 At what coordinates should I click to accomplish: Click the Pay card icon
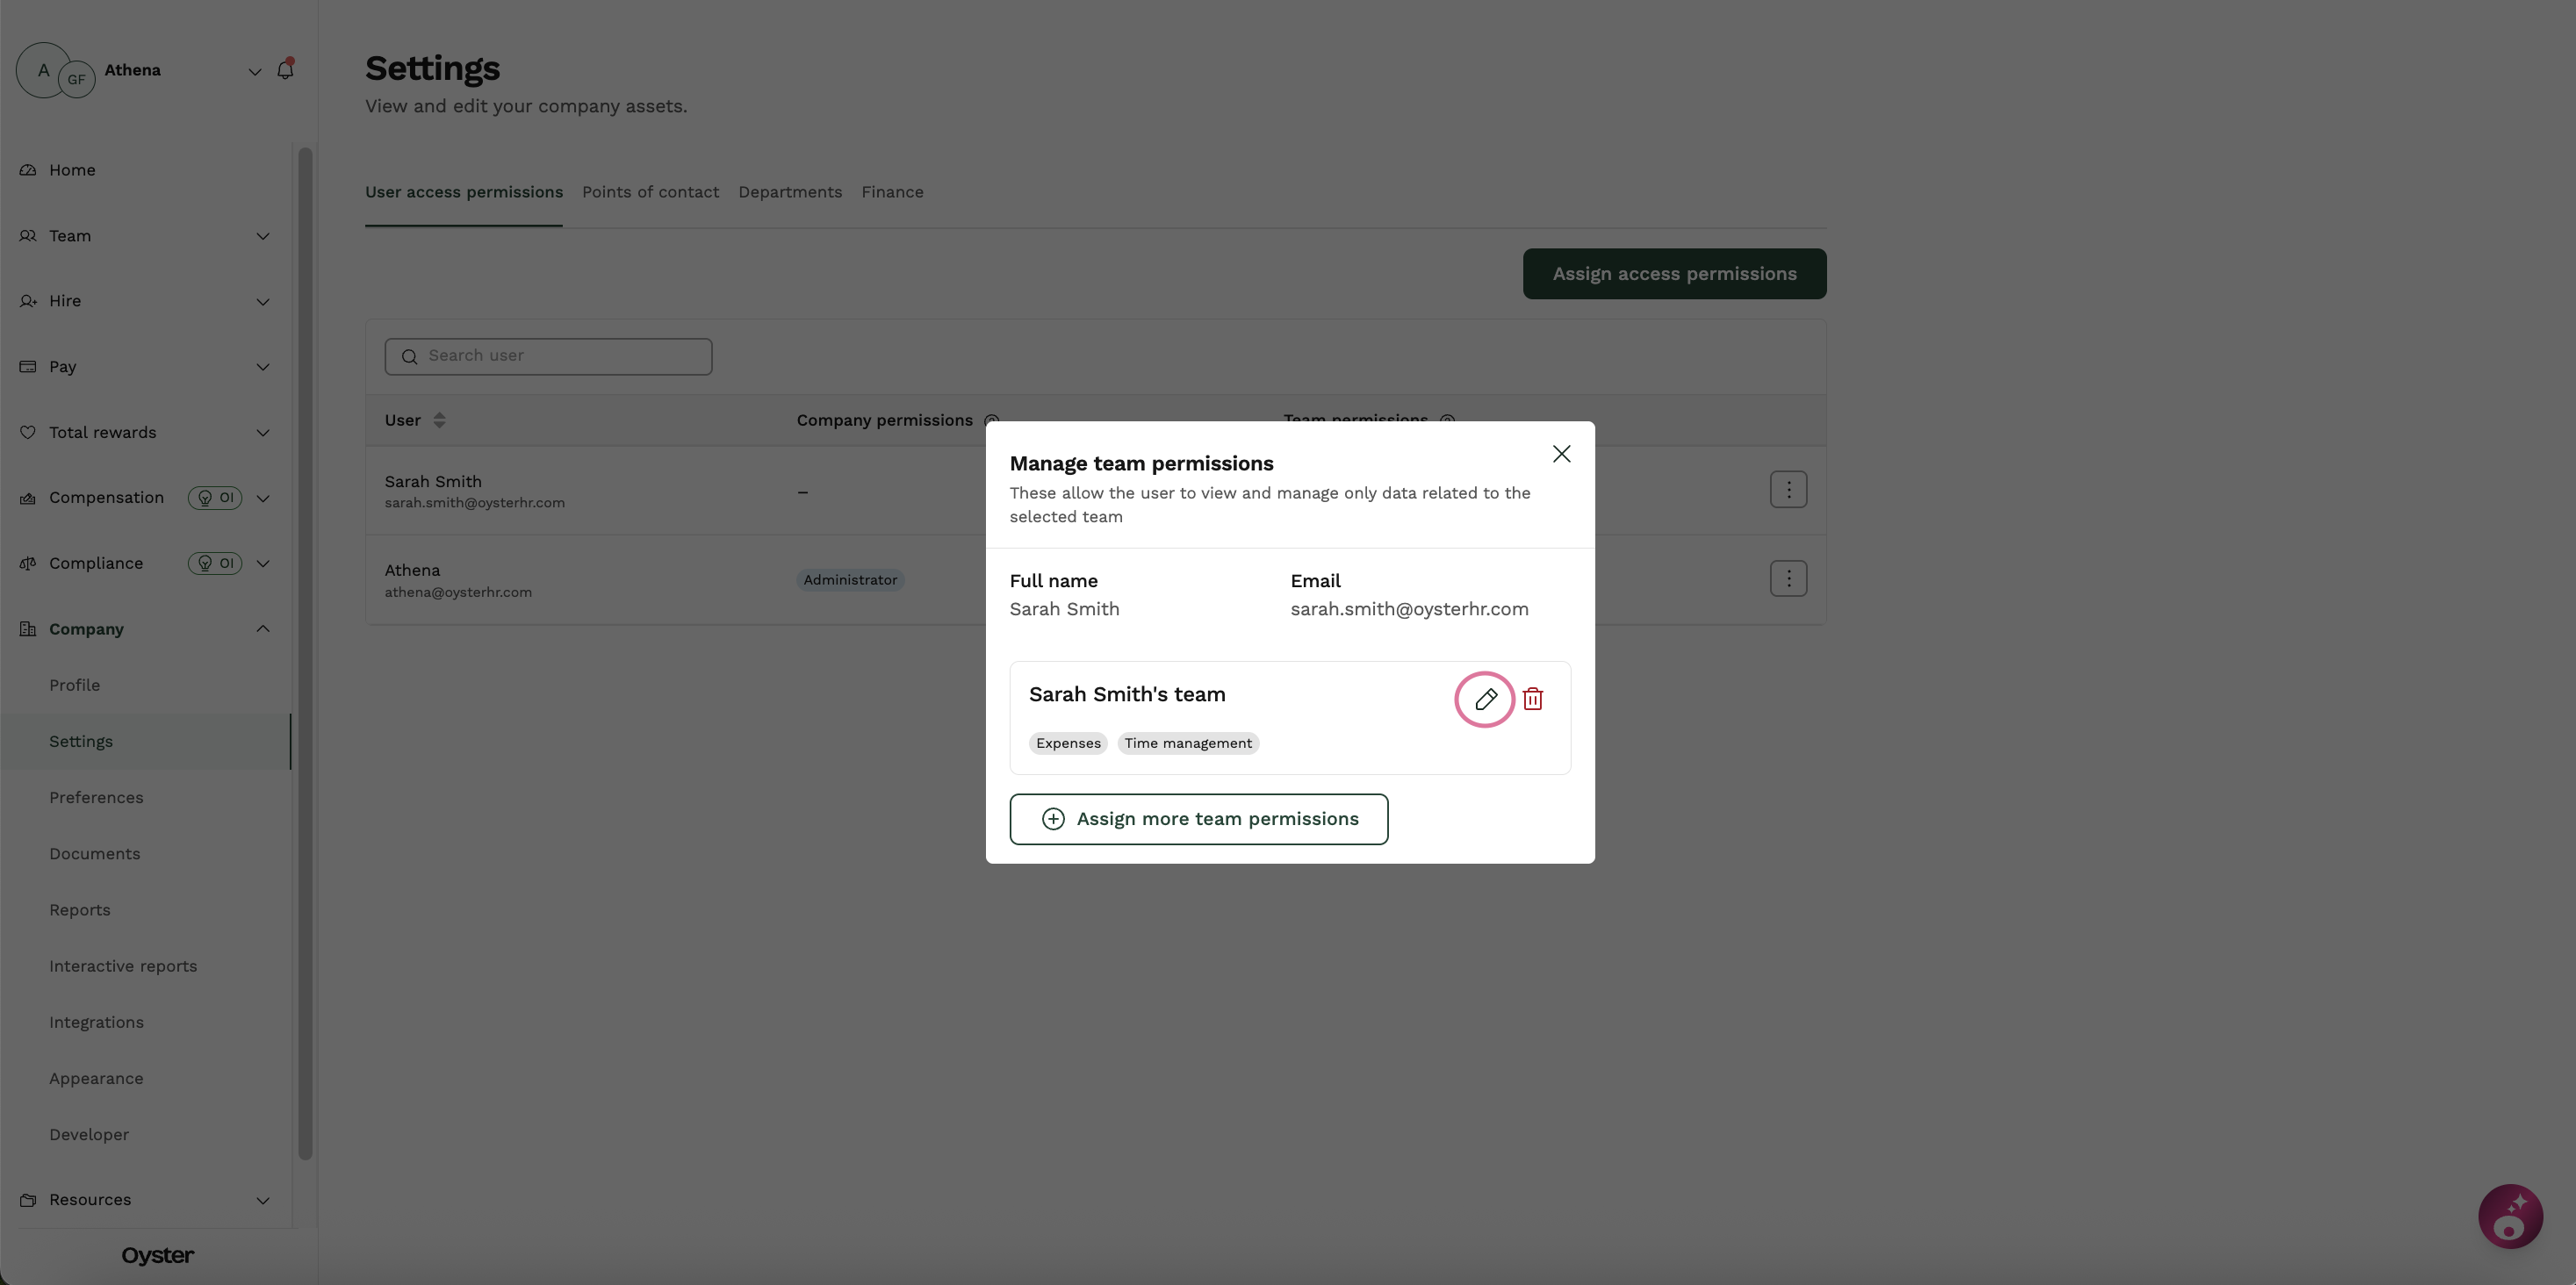tap(28, 367)
